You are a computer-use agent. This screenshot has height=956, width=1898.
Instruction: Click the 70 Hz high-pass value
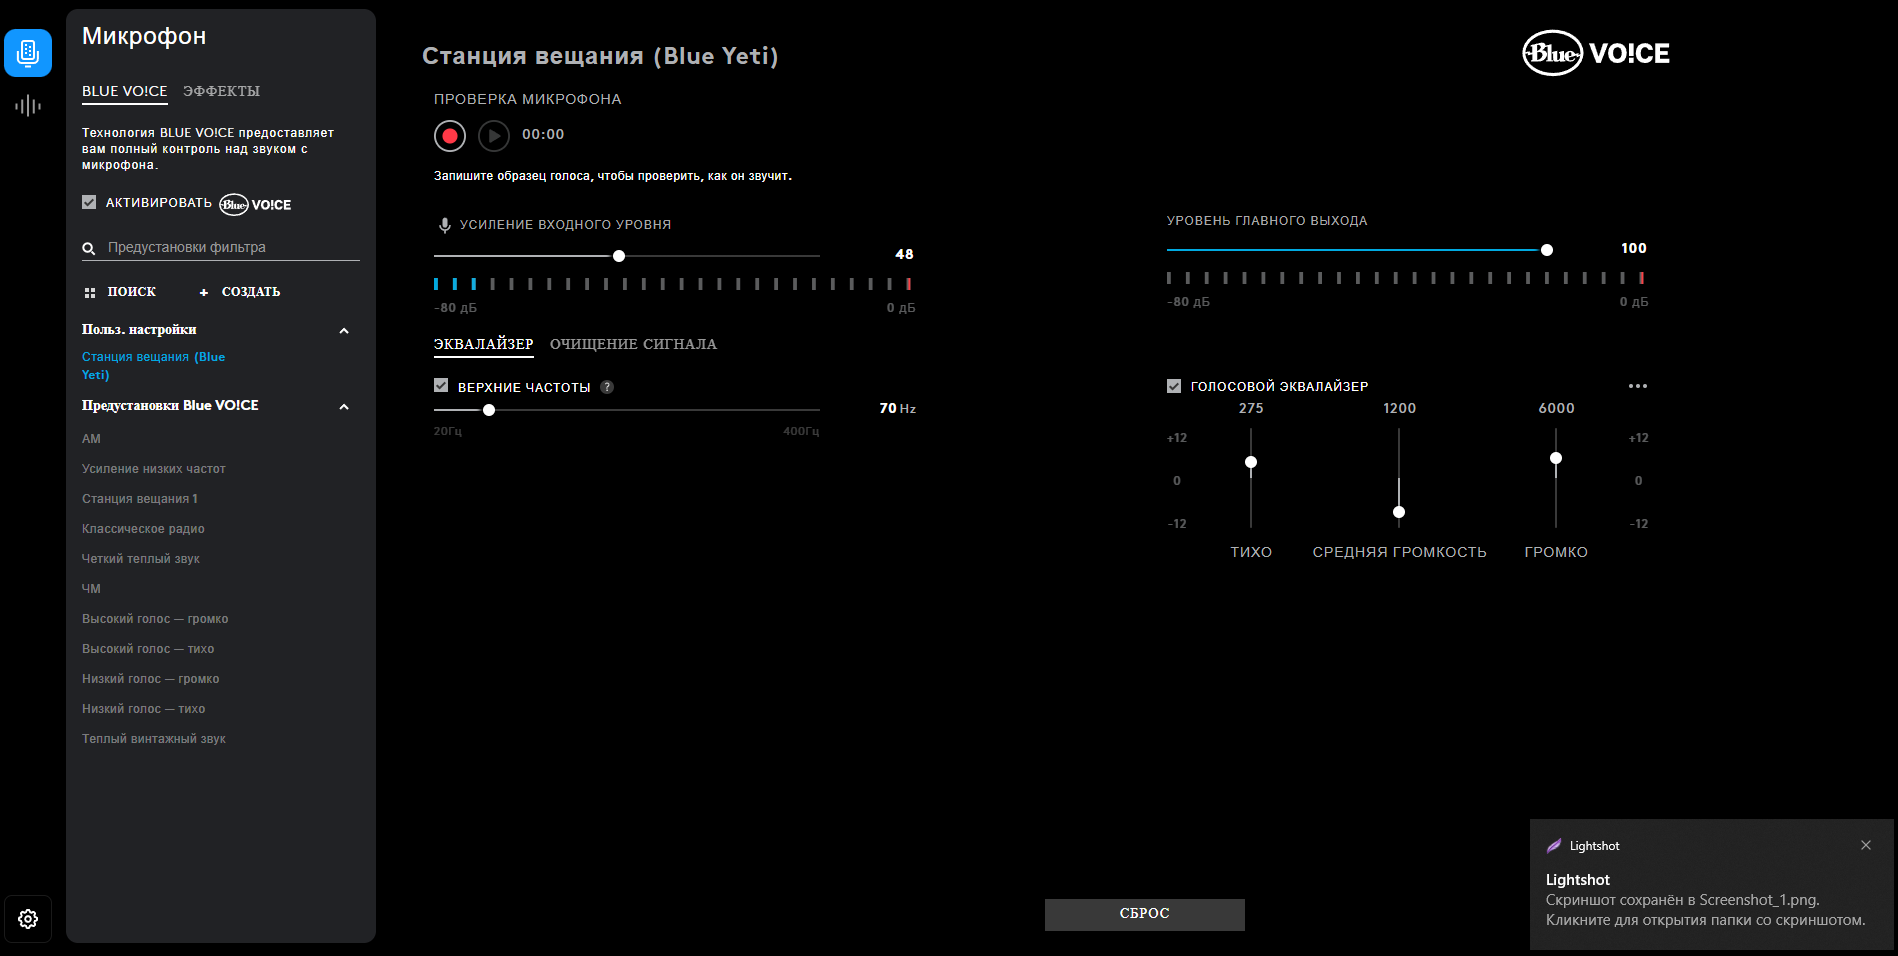click(898, 408)
